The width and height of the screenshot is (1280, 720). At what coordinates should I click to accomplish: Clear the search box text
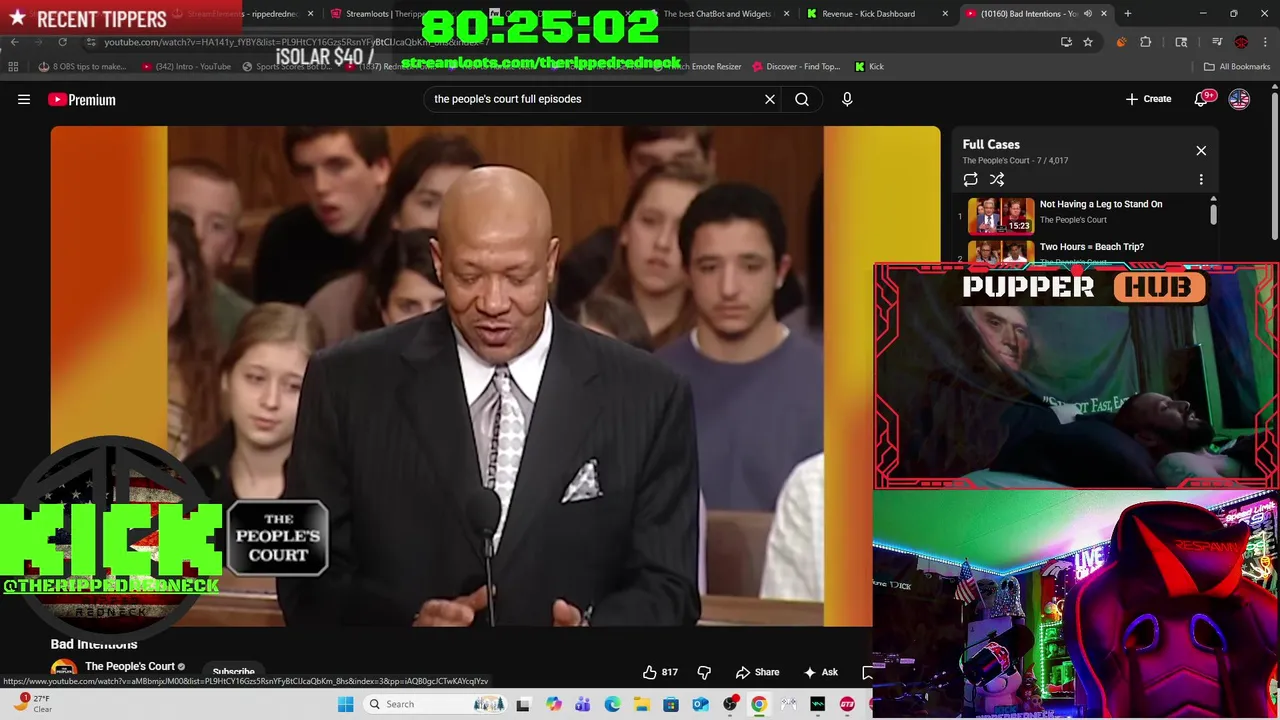[x=770, y=99]
